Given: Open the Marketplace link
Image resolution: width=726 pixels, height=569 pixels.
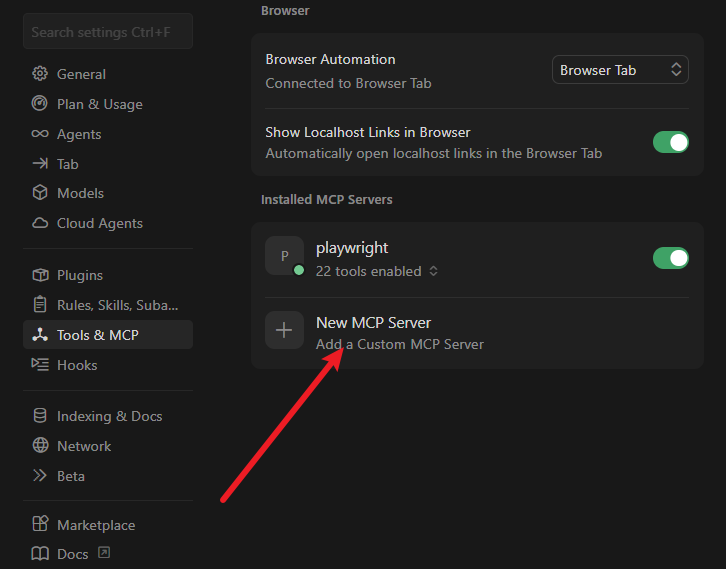Looking at the screenshot, I should pyautogui.click(x=108, y=525).
